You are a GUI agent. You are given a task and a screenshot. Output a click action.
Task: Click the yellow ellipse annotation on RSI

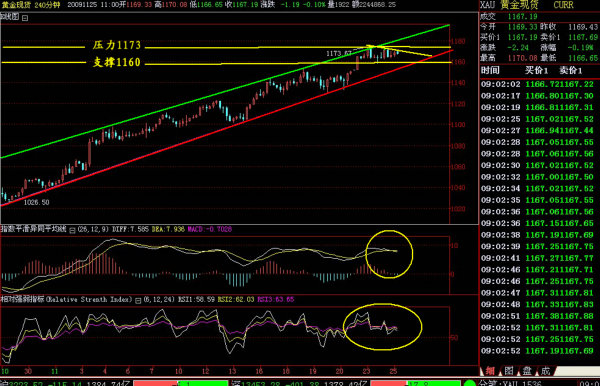coord(383,327)
